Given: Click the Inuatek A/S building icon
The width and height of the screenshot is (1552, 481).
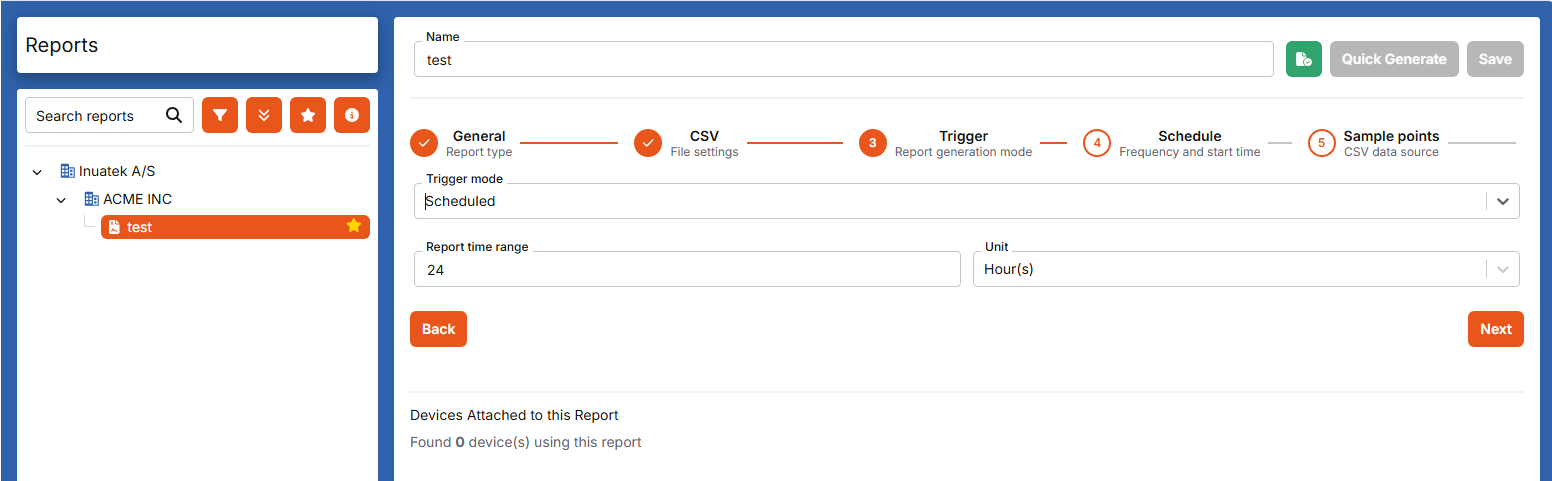Looking at the screenshot, I should (x=68, y=171).
